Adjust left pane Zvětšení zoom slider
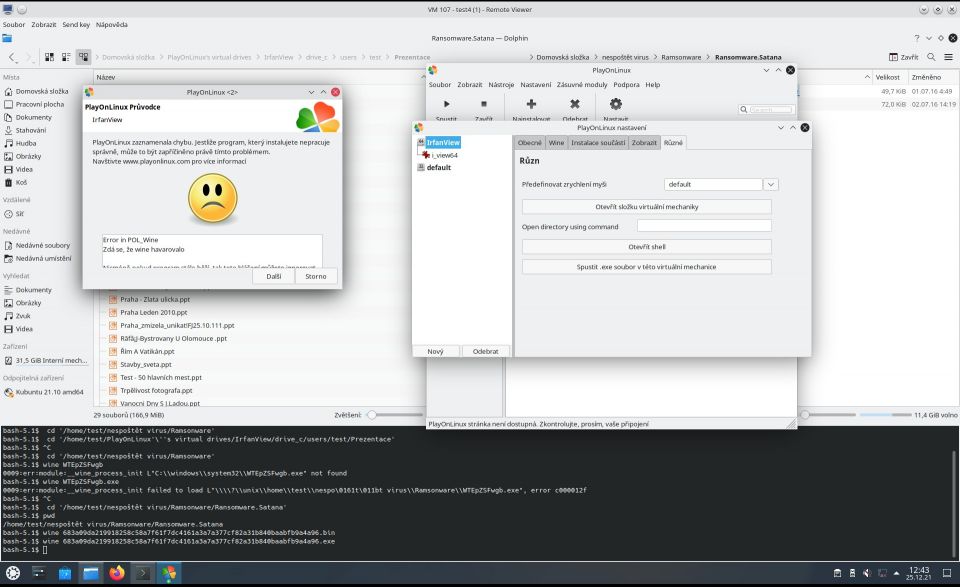This screenshot has width=960, height=587. 372,415
